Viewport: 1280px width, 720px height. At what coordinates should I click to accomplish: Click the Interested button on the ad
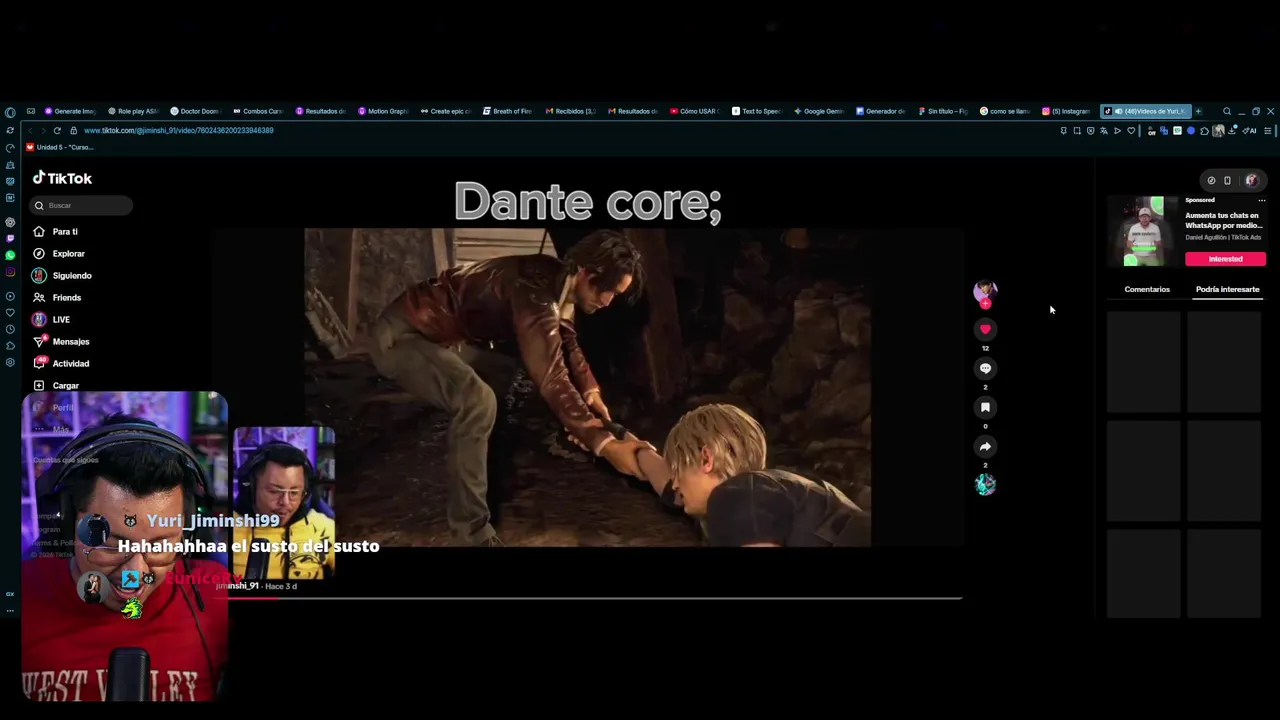click(x=1225, y=259)
